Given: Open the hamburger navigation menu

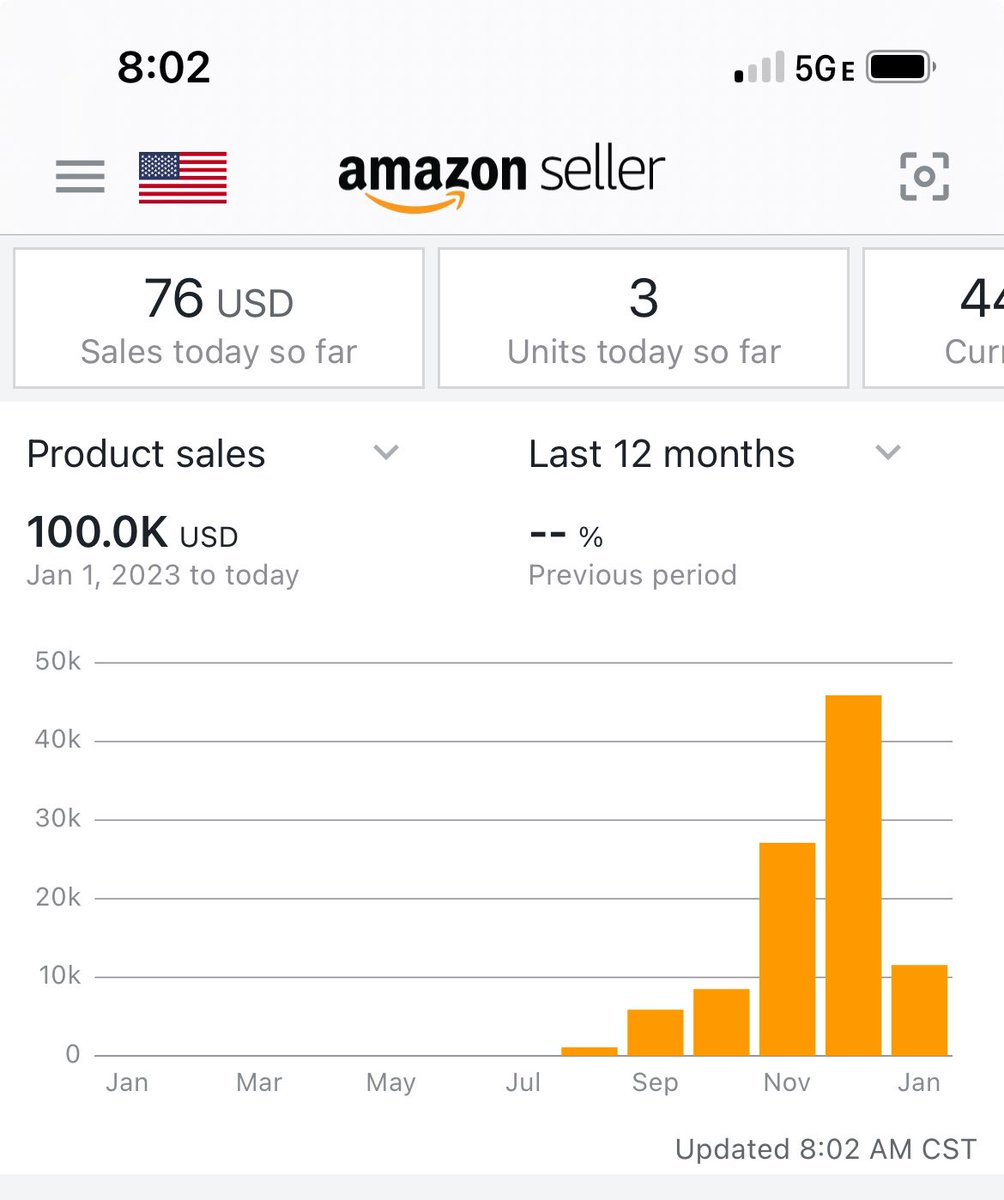Looking at the screenshot, I should [80, 177].
